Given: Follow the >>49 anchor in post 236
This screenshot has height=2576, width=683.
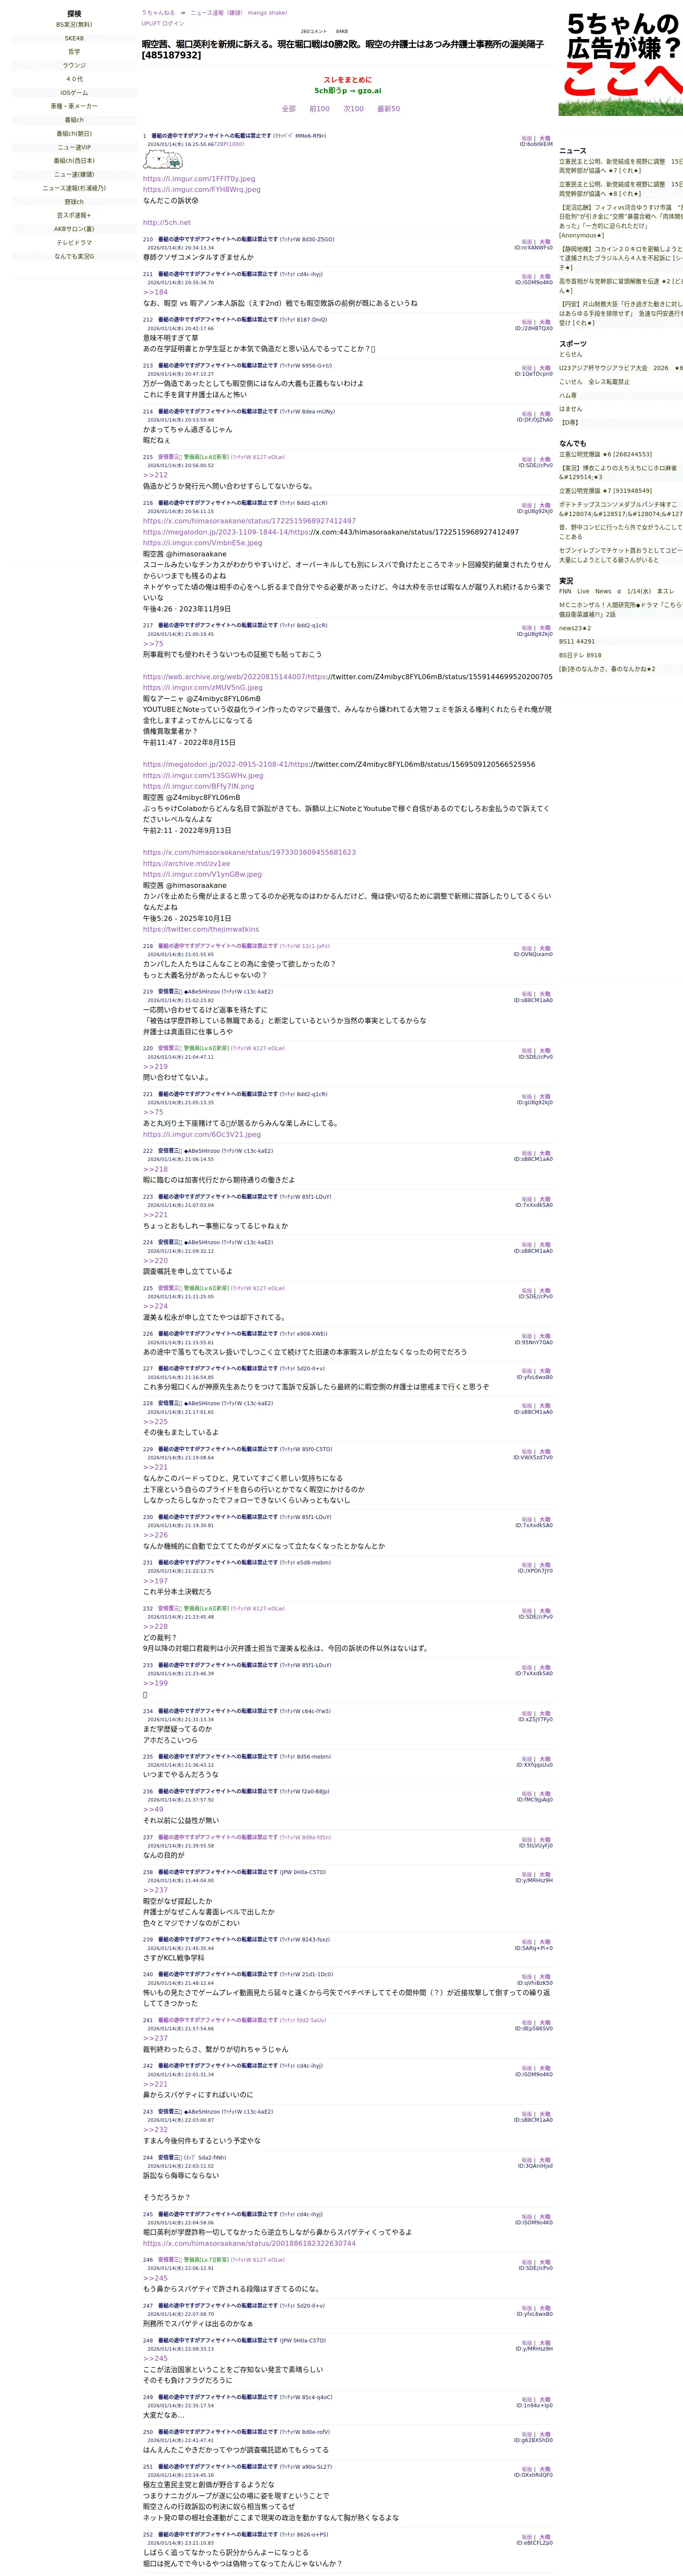Looking at the screenshot, I should pos(153,1809).
